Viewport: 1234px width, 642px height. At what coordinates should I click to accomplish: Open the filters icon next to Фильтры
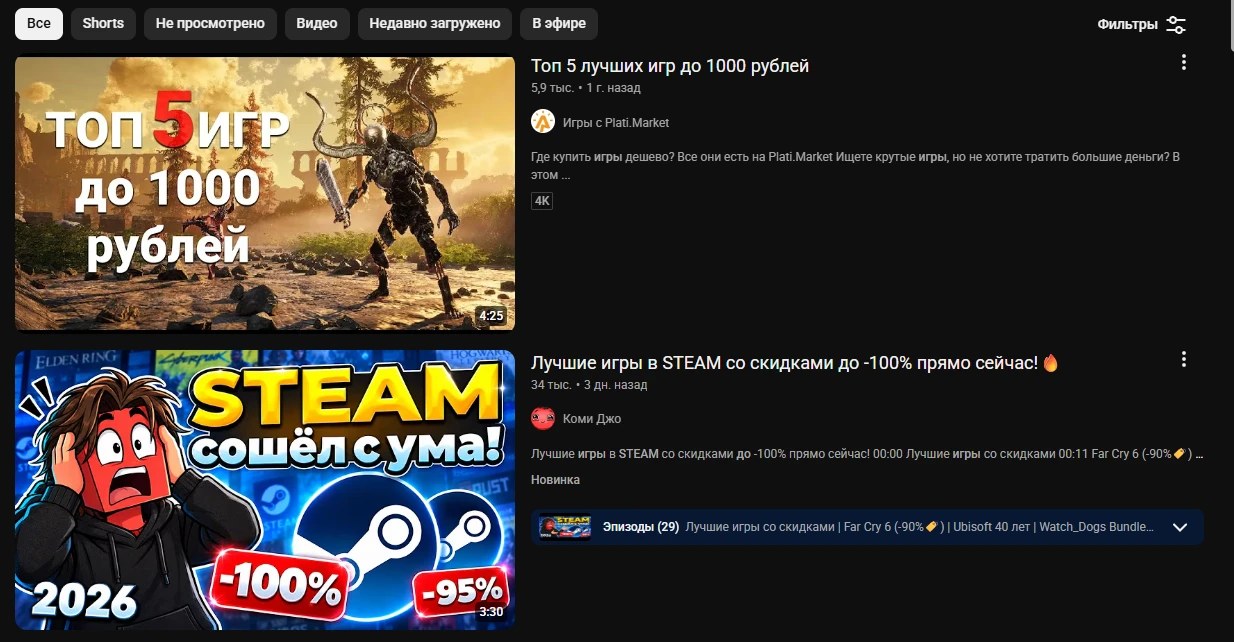click(1176, 25)
